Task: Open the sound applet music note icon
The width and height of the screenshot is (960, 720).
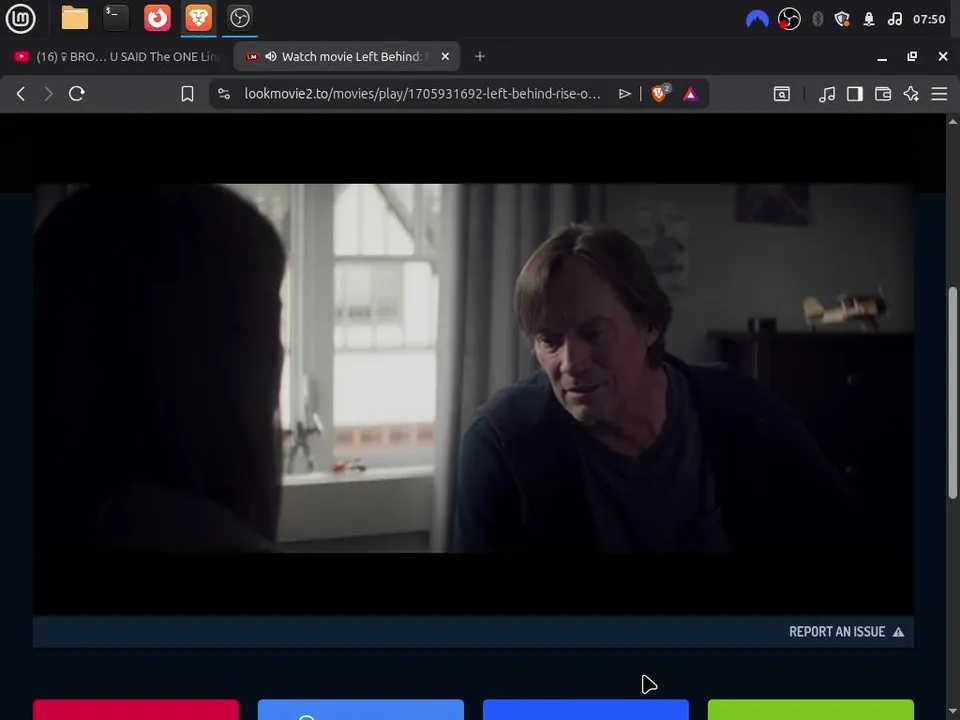Action: (894, 20)
